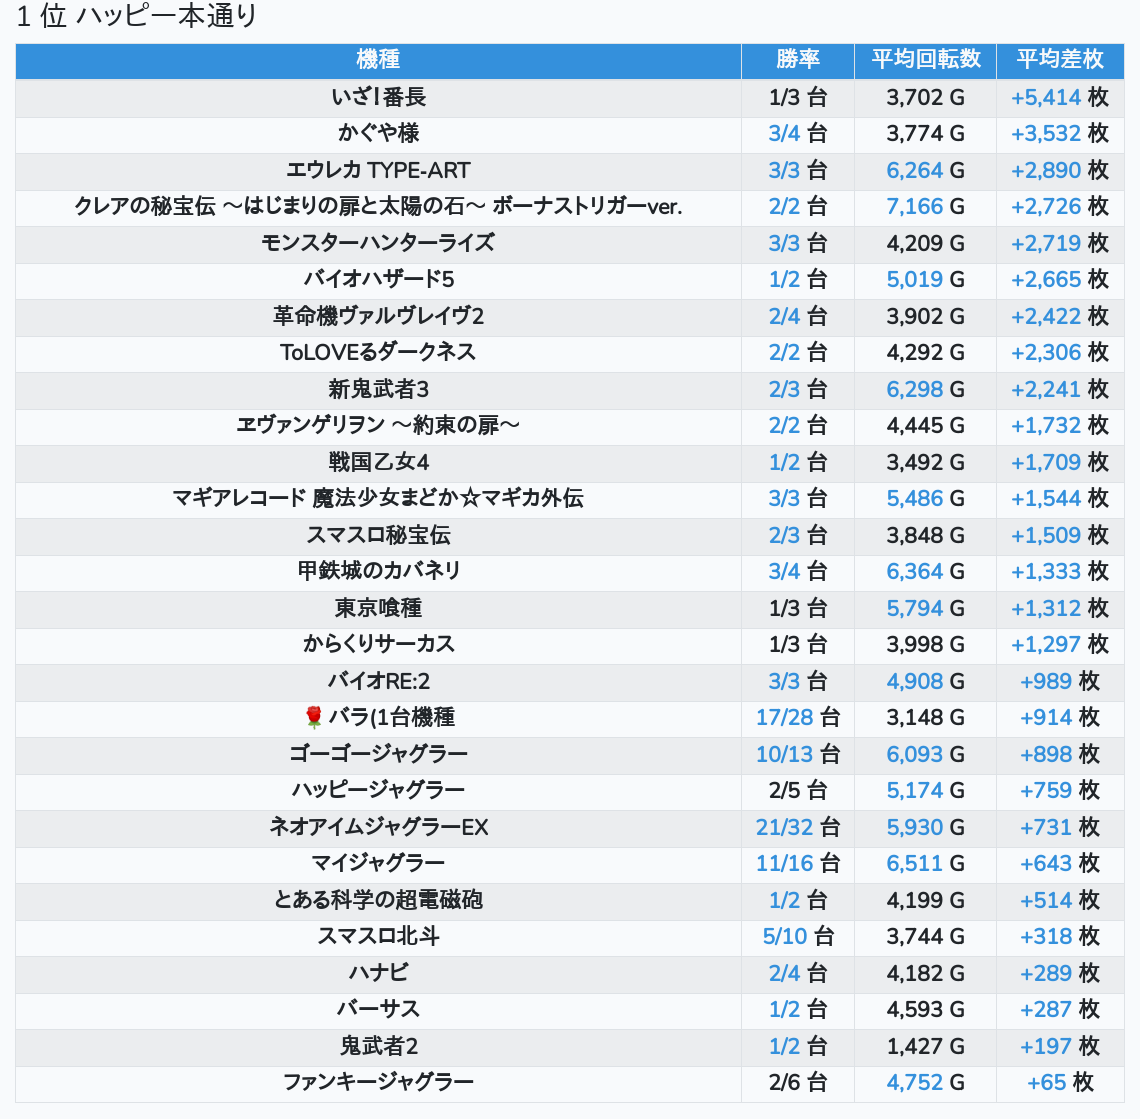
Task: Sort table by 勝率 column header
Action: pos(797,60)
